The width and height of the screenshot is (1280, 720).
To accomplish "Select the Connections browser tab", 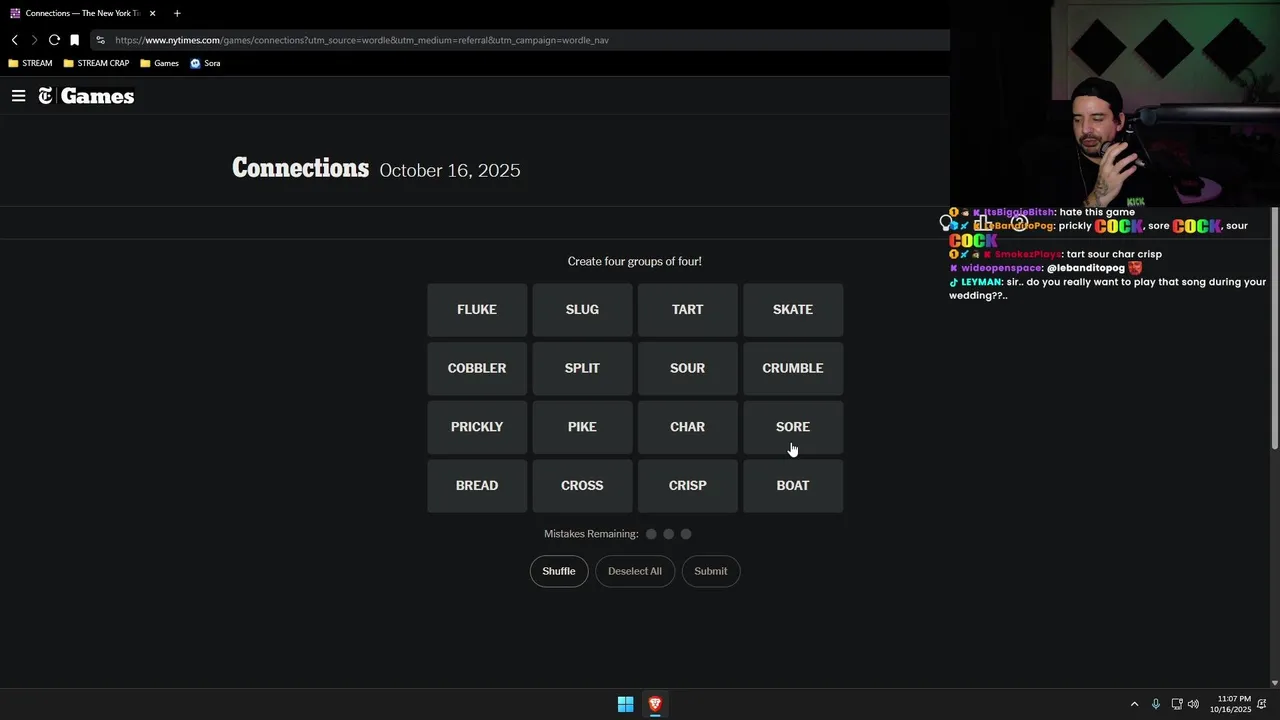I will click(x=83, y=13).
